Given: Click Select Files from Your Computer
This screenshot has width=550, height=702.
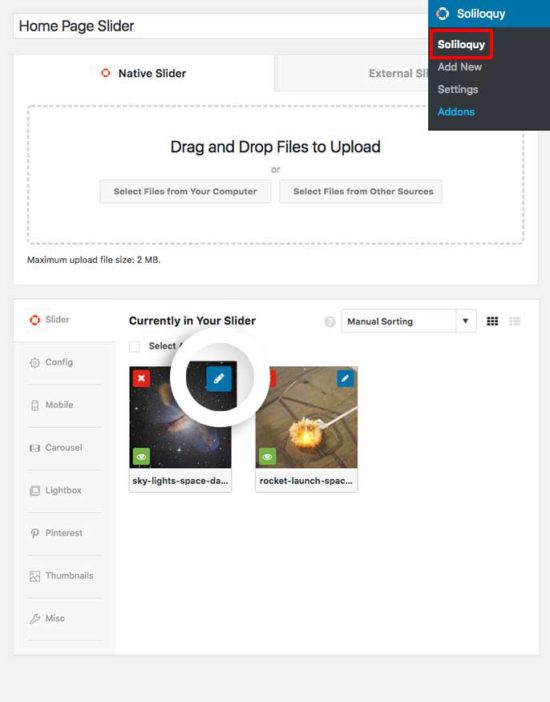Looking at the screenshot, I should pyautogui.click(x=185, y=192).
